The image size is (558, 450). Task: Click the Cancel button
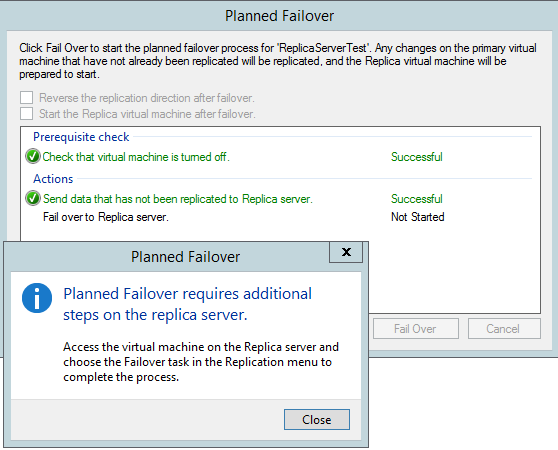click(x=504, y=328)
